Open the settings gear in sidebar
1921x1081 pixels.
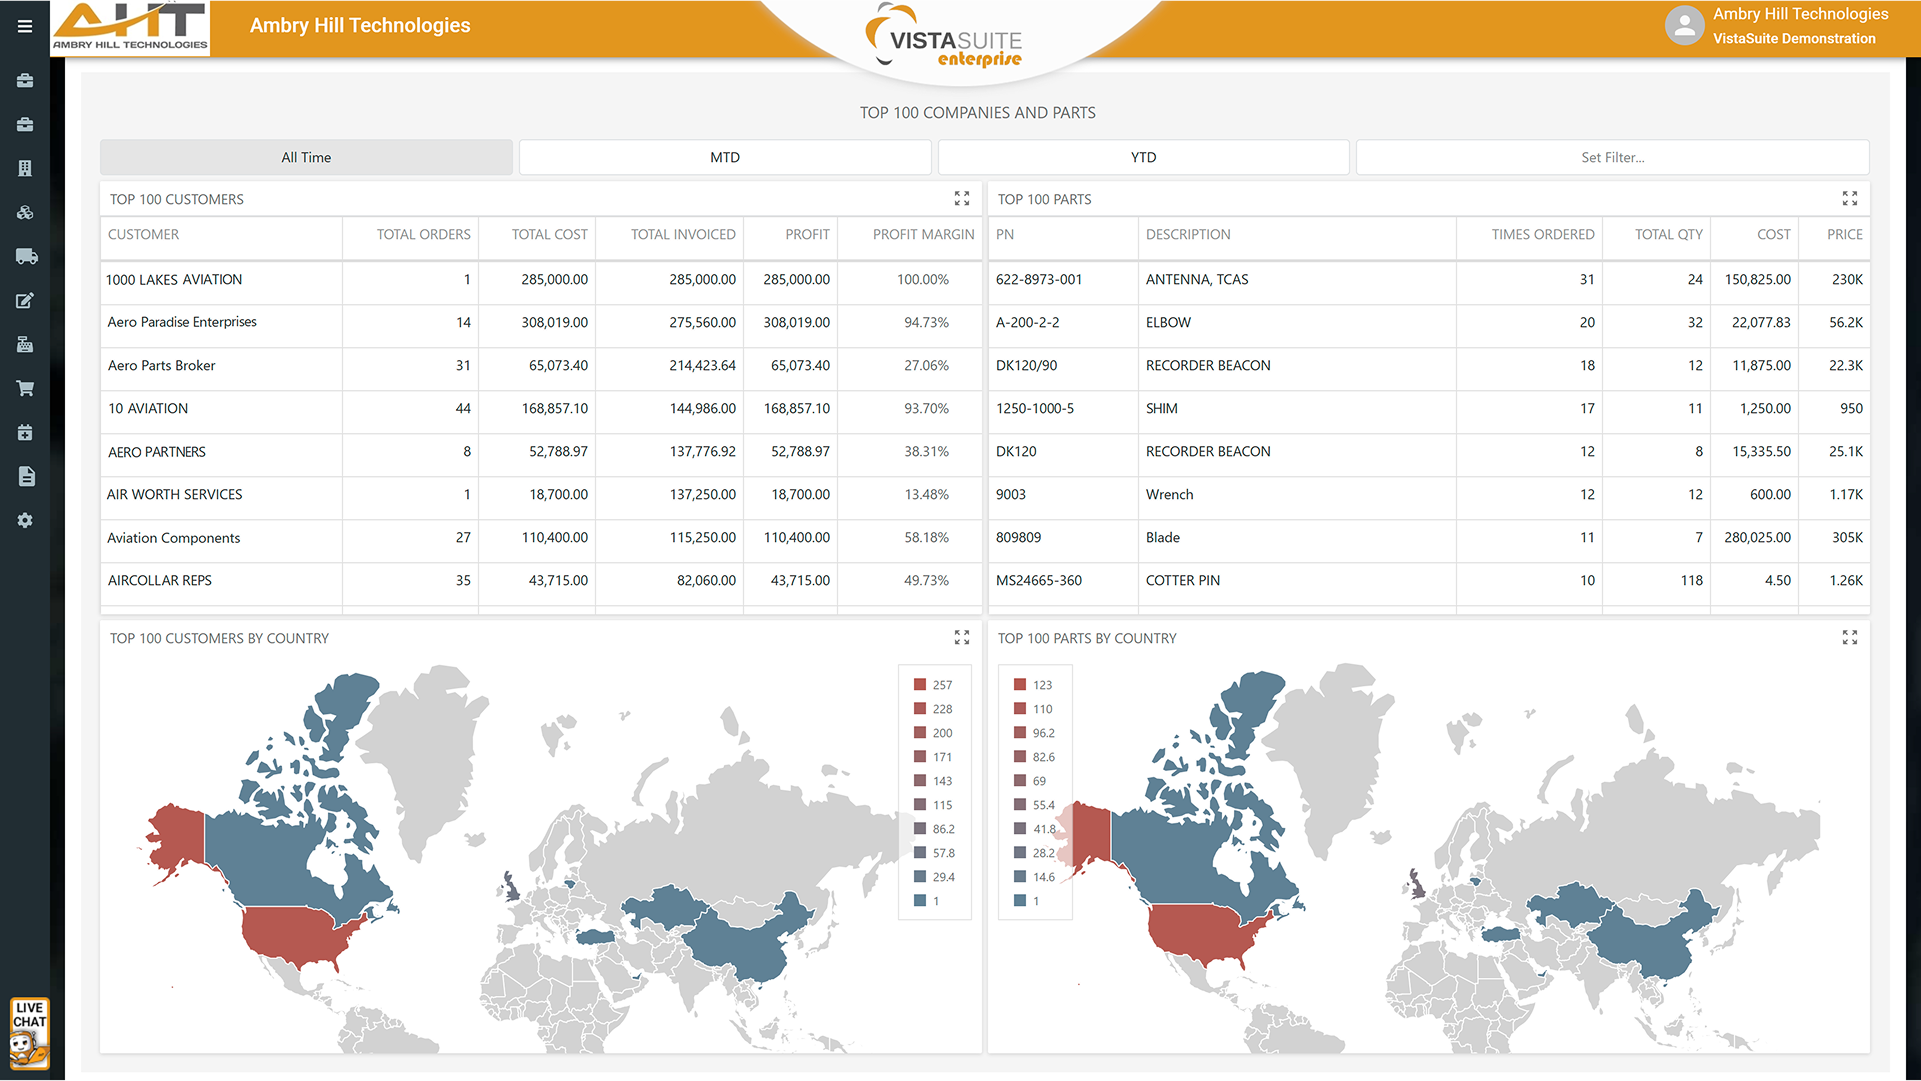pos(25,520)
